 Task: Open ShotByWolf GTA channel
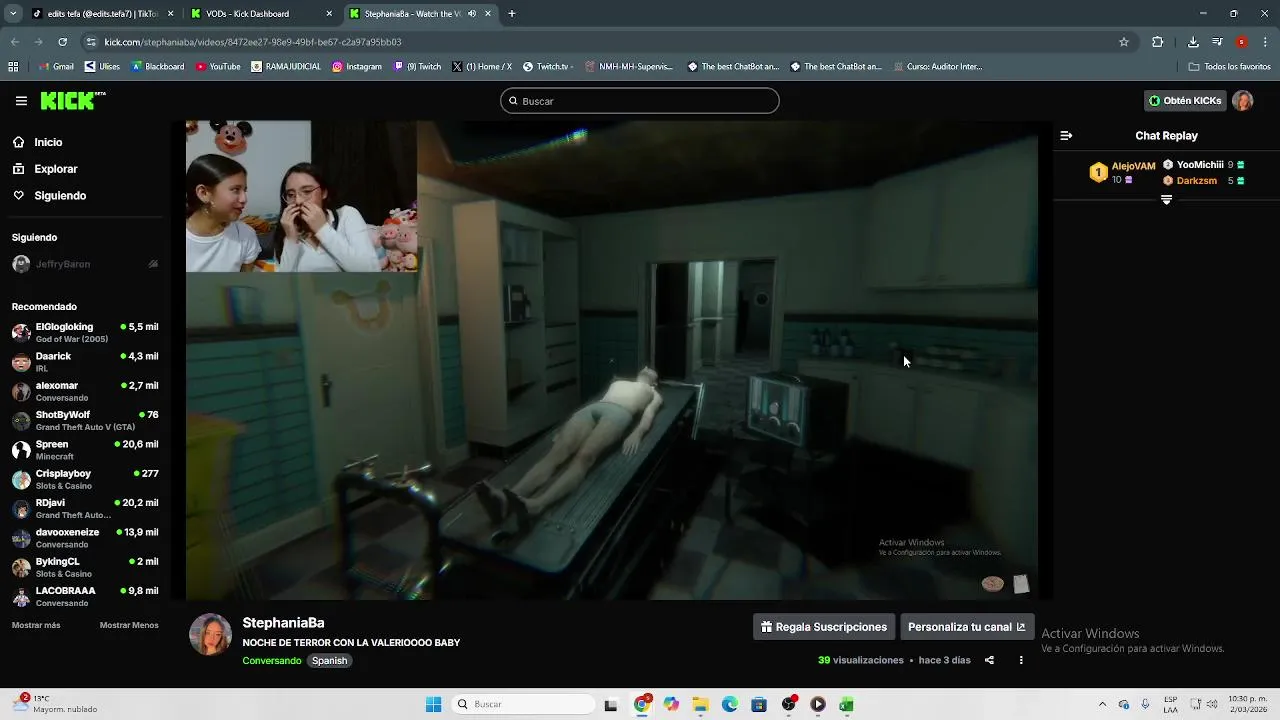point(85,420)
